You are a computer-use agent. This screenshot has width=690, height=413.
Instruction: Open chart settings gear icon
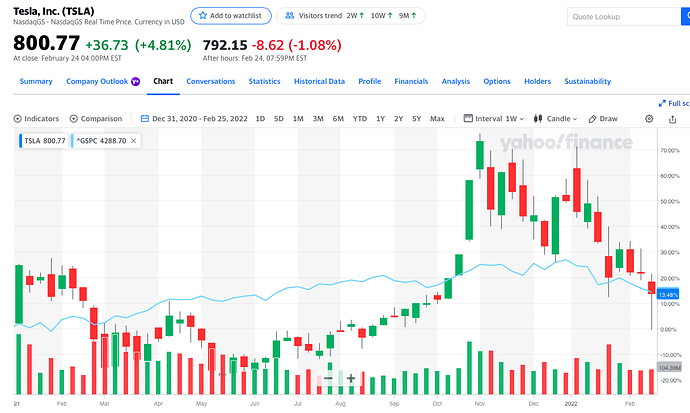point(649,119)
